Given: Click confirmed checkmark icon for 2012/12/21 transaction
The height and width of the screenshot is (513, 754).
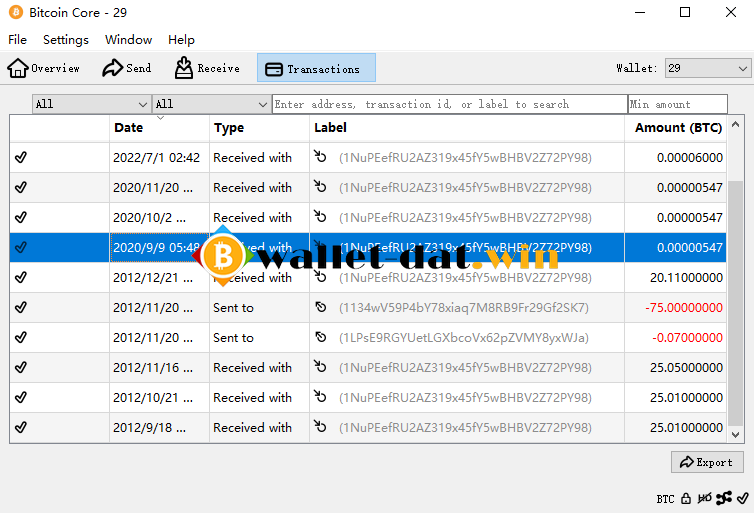Looking at the screenshot, I should [21, 277].
